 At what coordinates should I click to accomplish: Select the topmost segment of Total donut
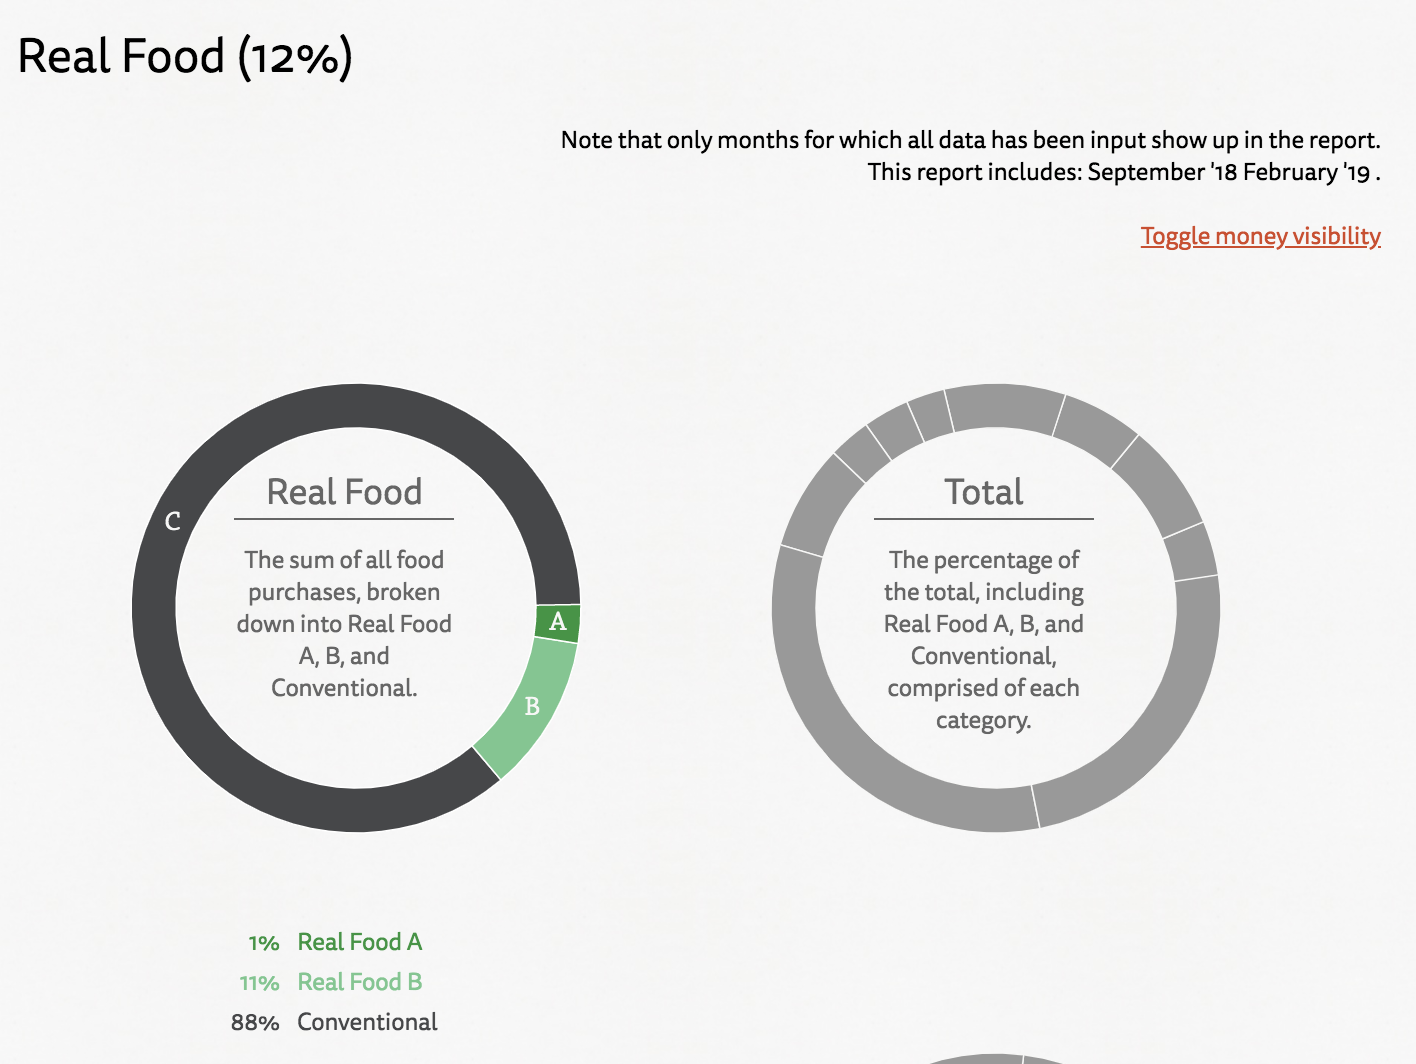coord(1004,408)
